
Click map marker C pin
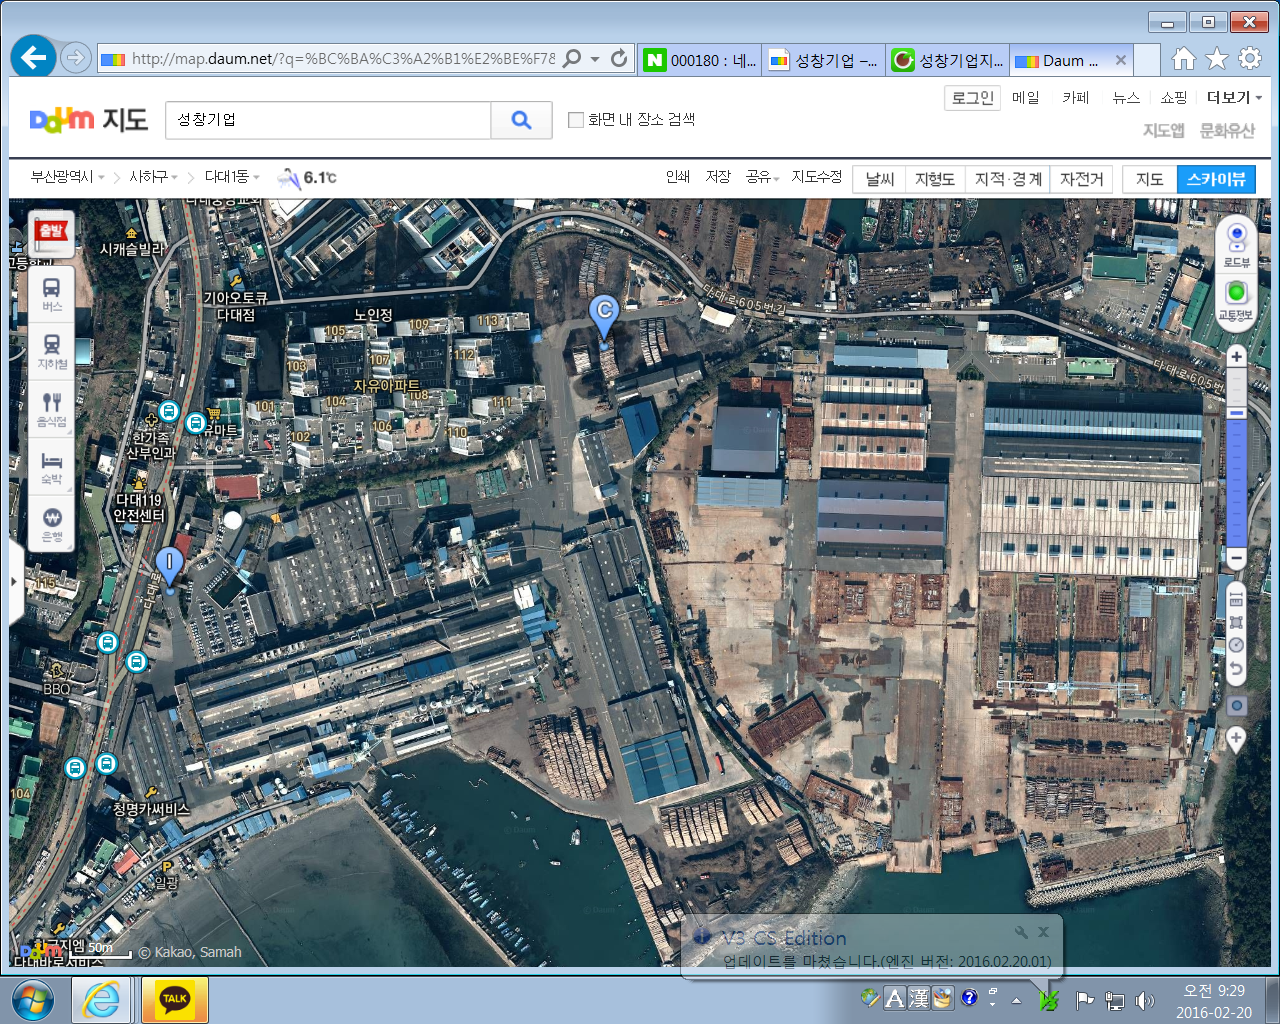coord(603,313)
